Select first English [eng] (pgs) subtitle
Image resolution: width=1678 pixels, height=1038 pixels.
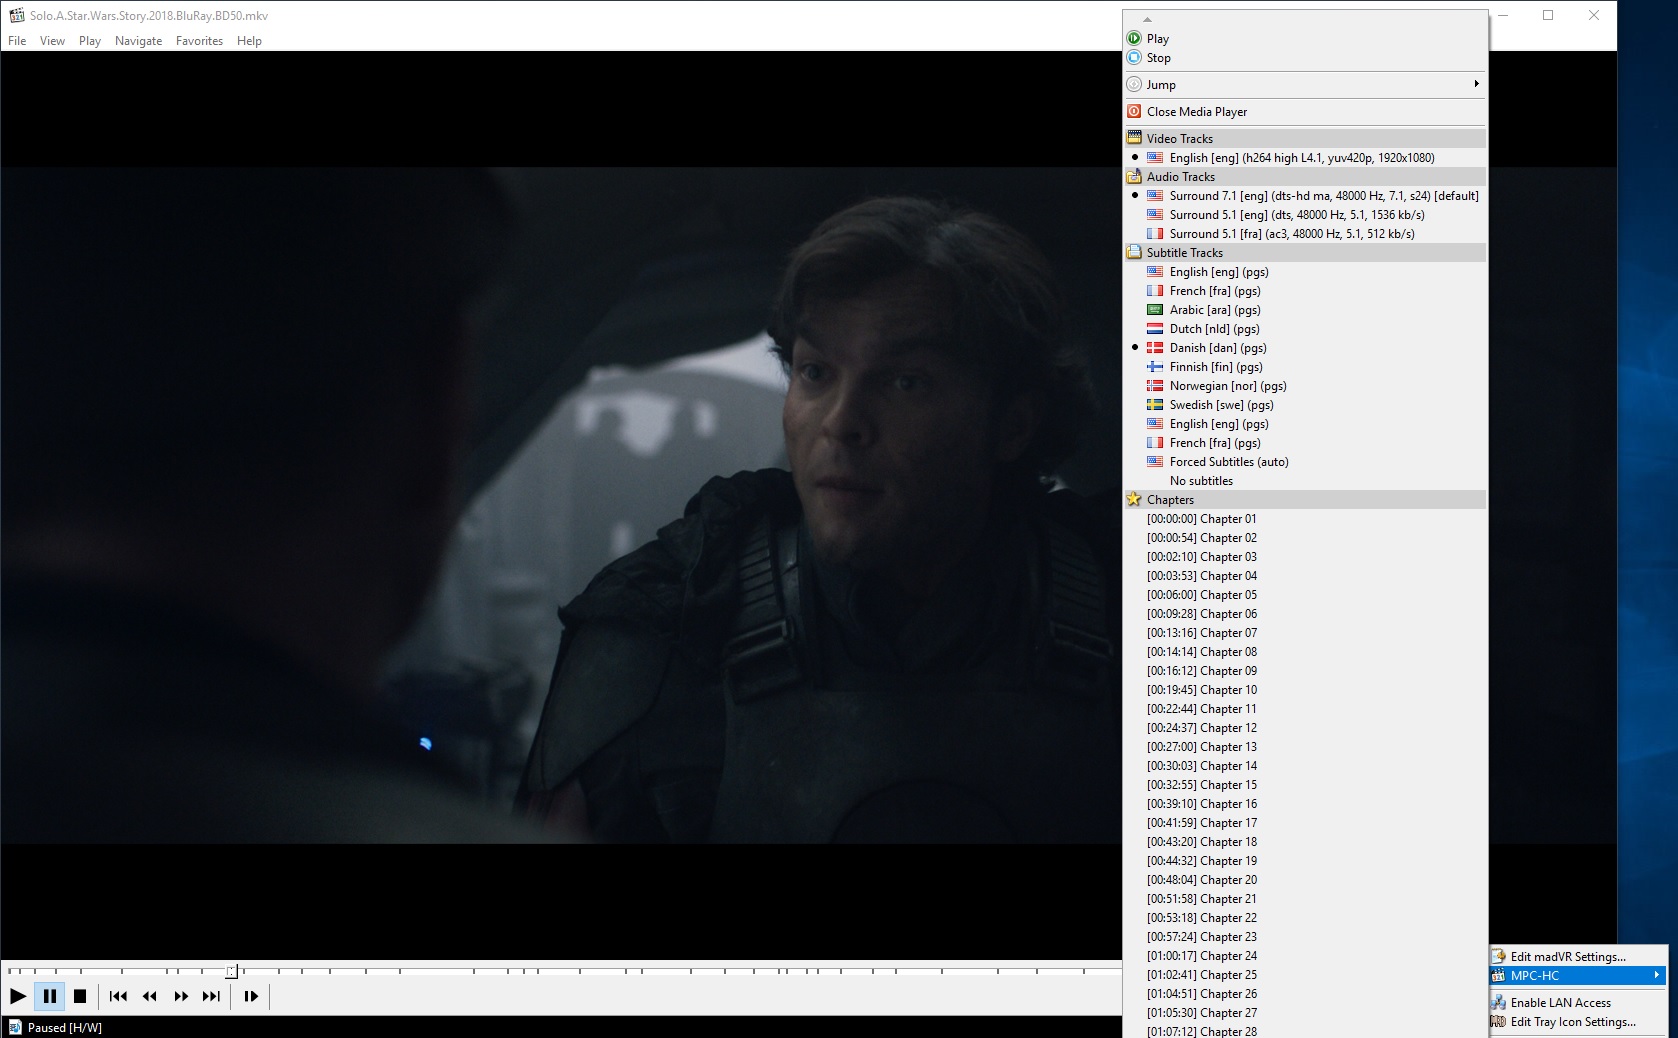tap(1305, 272)
